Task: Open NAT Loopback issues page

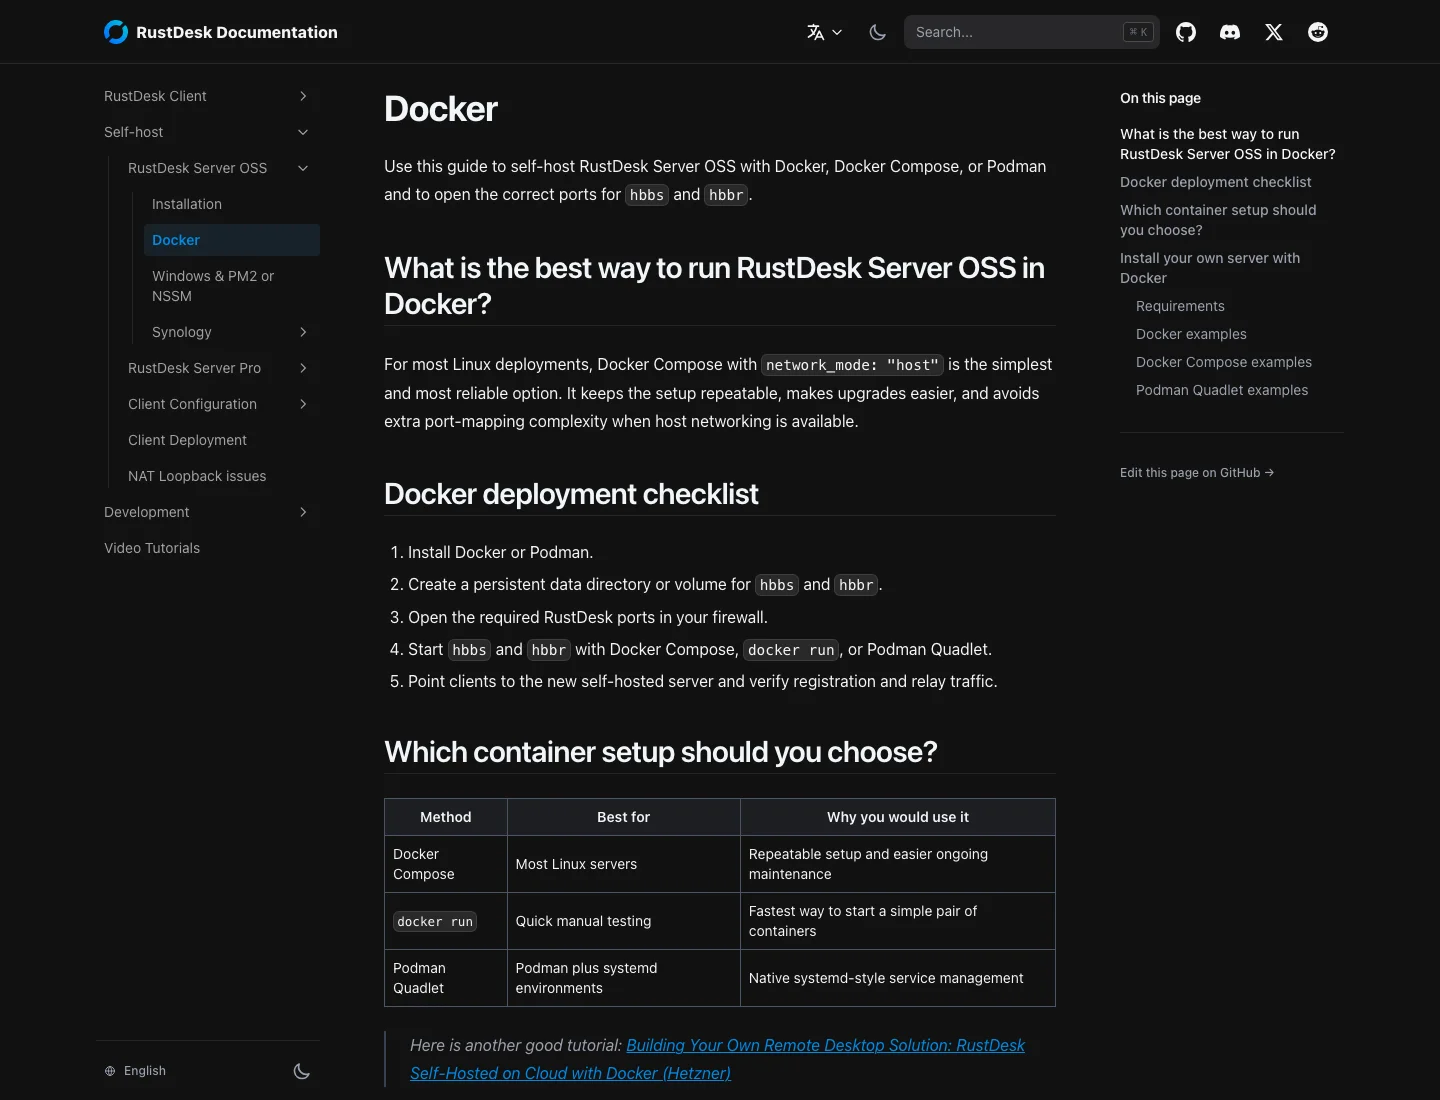Action: (x=220, y=476)
